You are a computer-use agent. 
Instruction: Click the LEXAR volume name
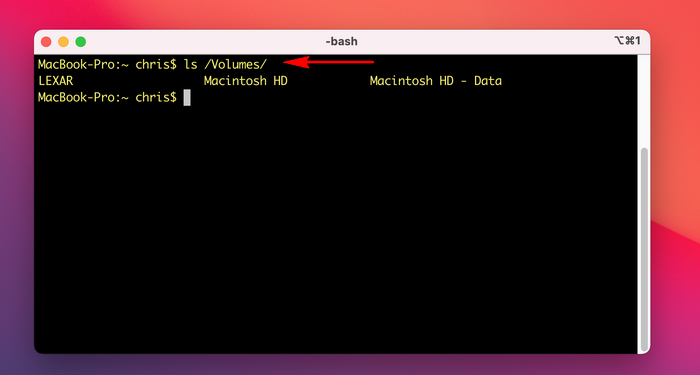tap(56, 81)
